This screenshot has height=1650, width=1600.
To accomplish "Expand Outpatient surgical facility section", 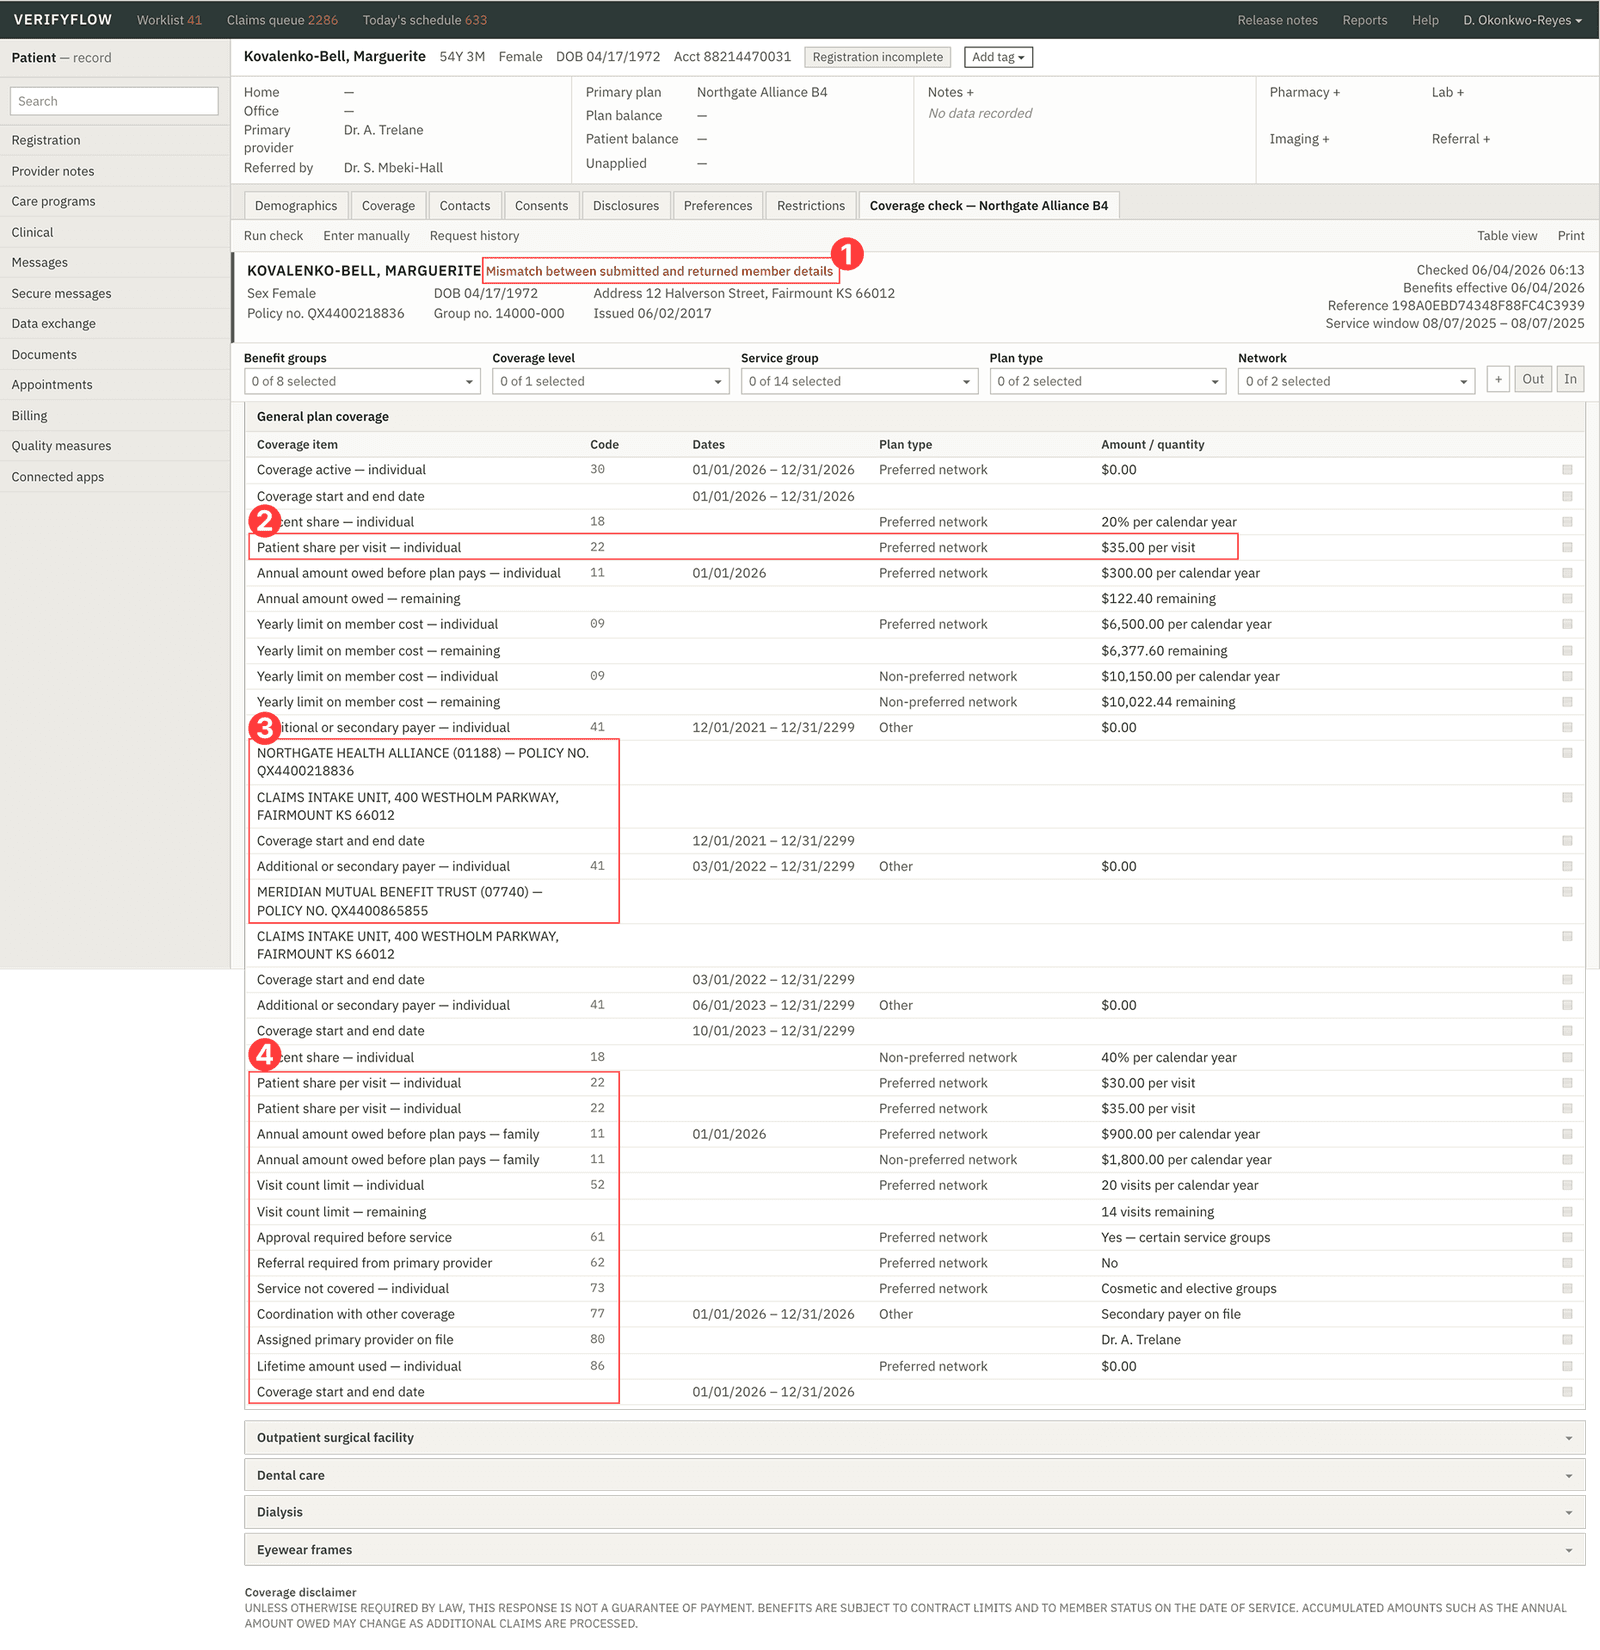I will [x=914, y=1438].
